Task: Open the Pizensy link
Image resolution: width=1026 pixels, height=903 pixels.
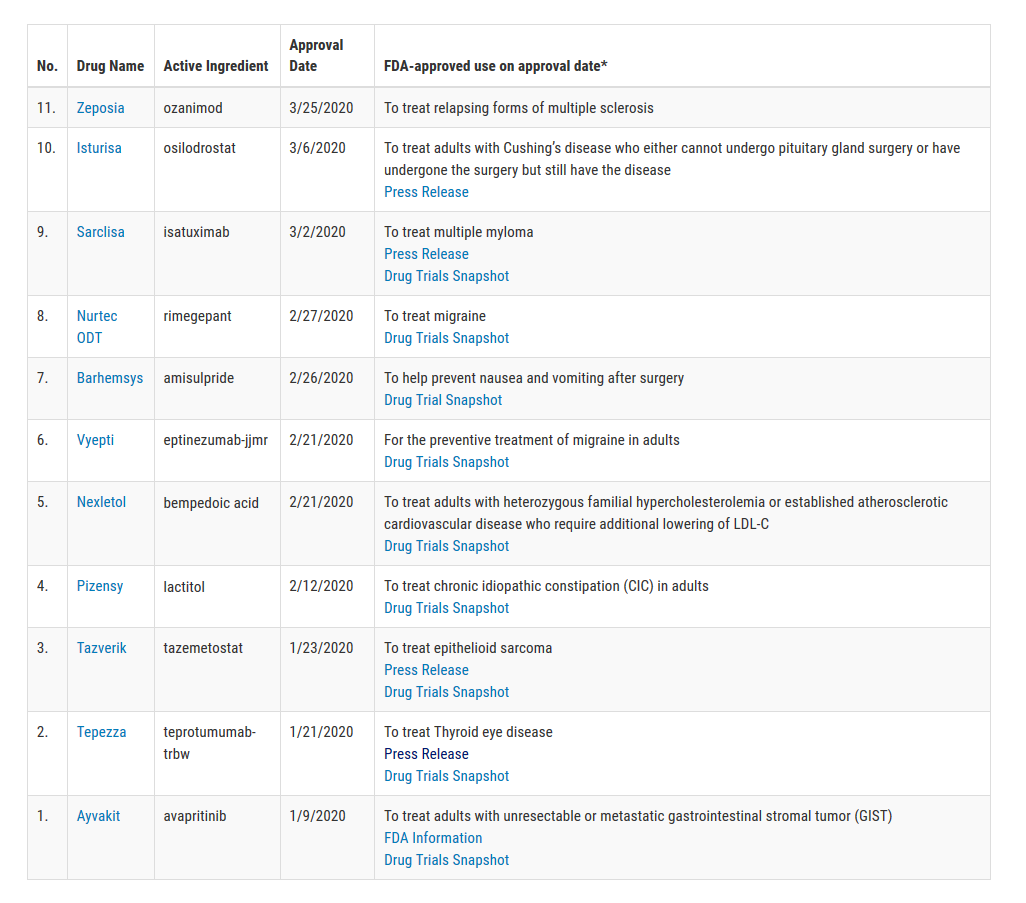Action: (100, 586)
